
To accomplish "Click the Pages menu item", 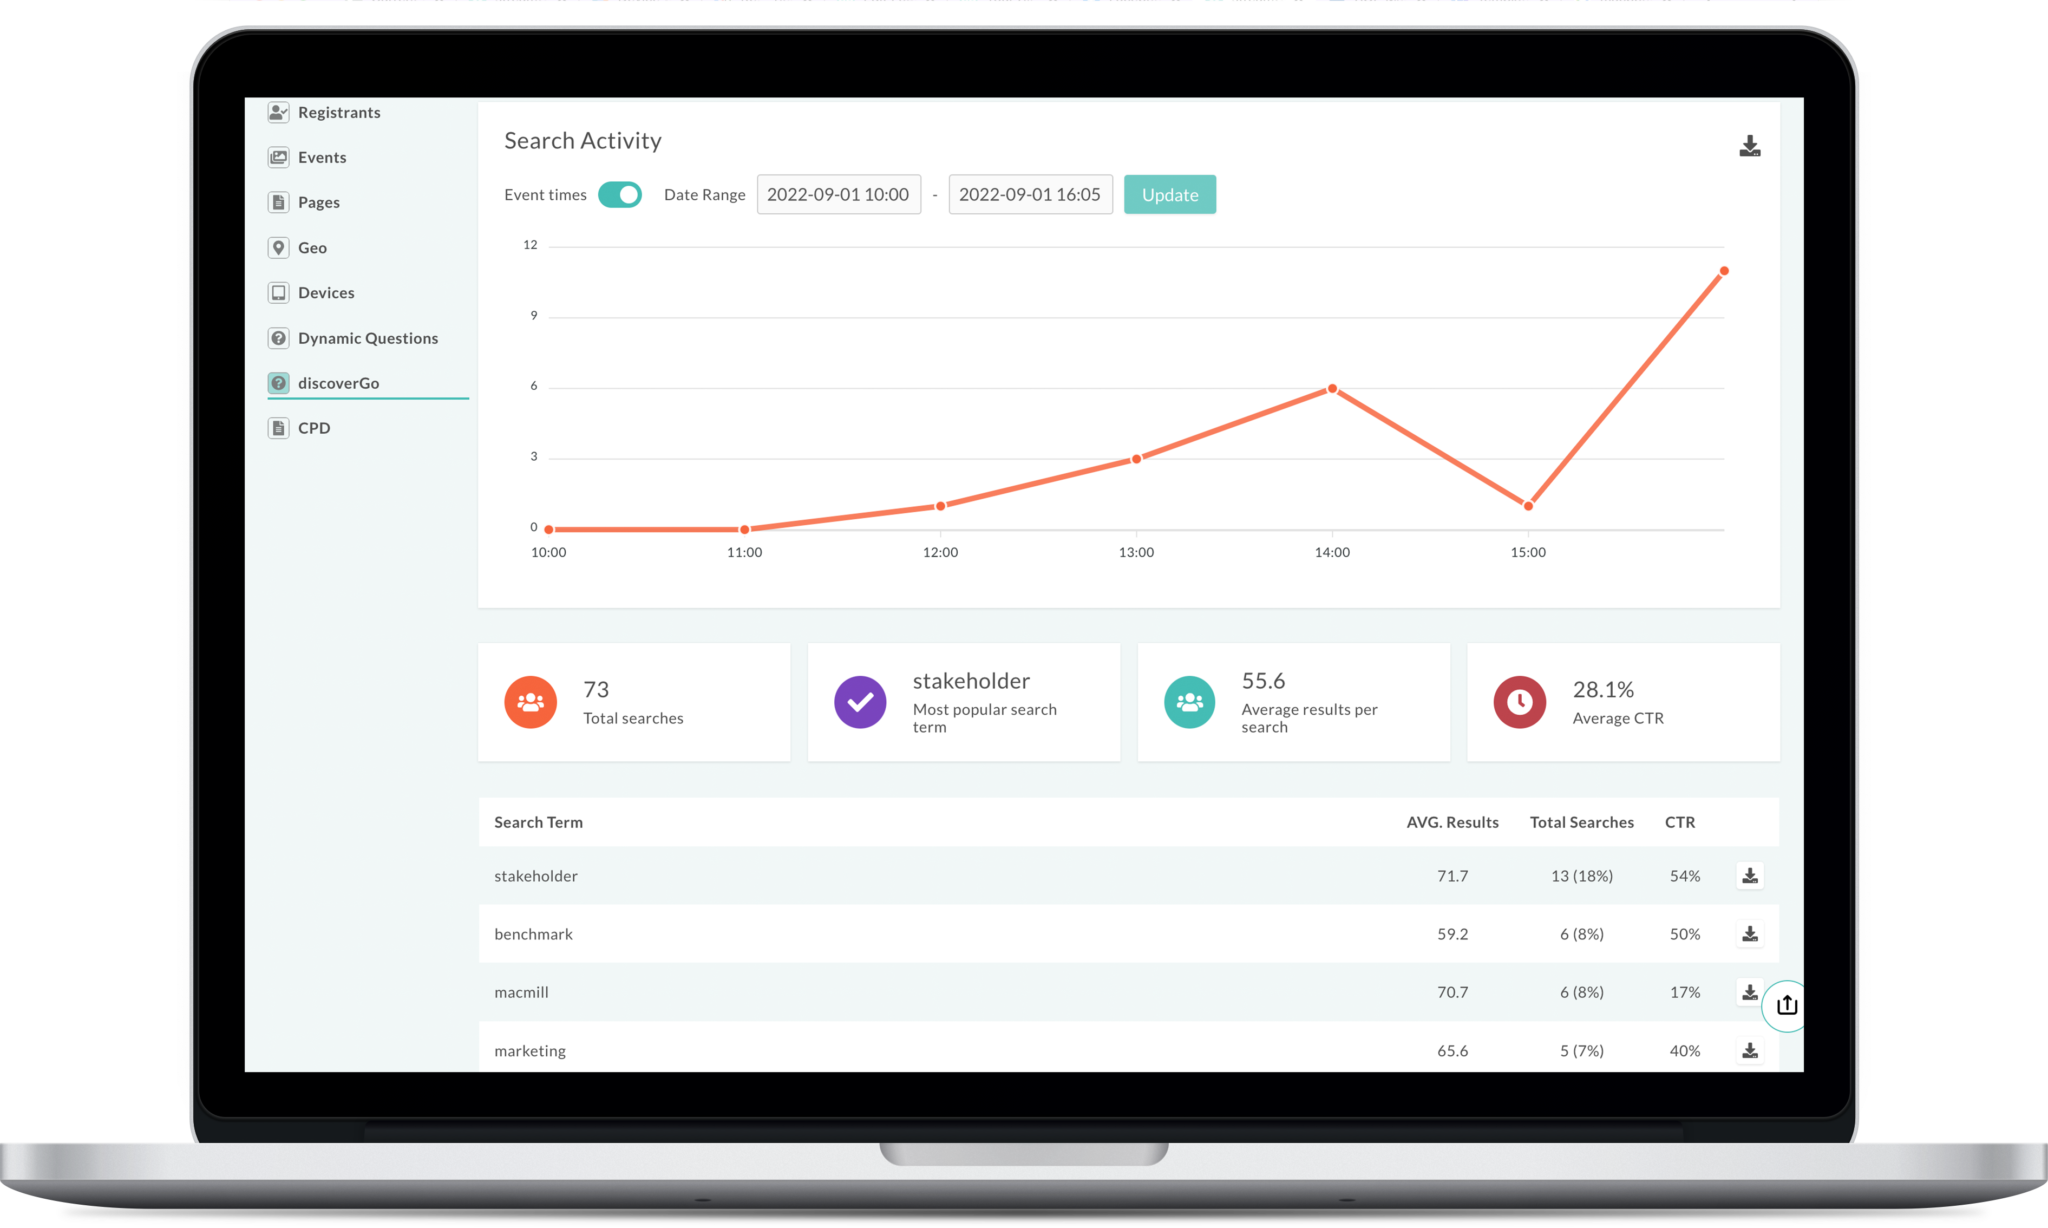I will click(x=319, y=202).
